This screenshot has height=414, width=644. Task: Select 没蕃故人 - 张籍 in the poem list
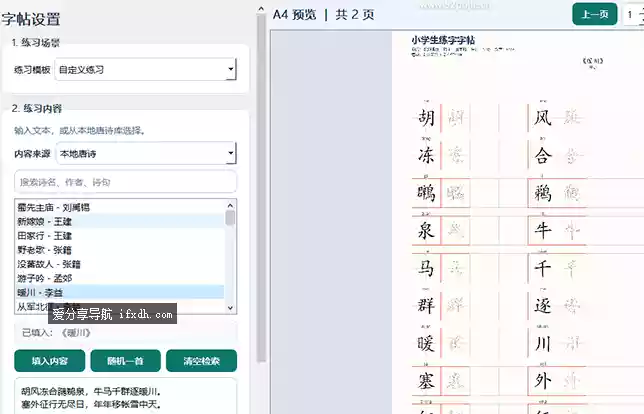[x=120, y=264]
